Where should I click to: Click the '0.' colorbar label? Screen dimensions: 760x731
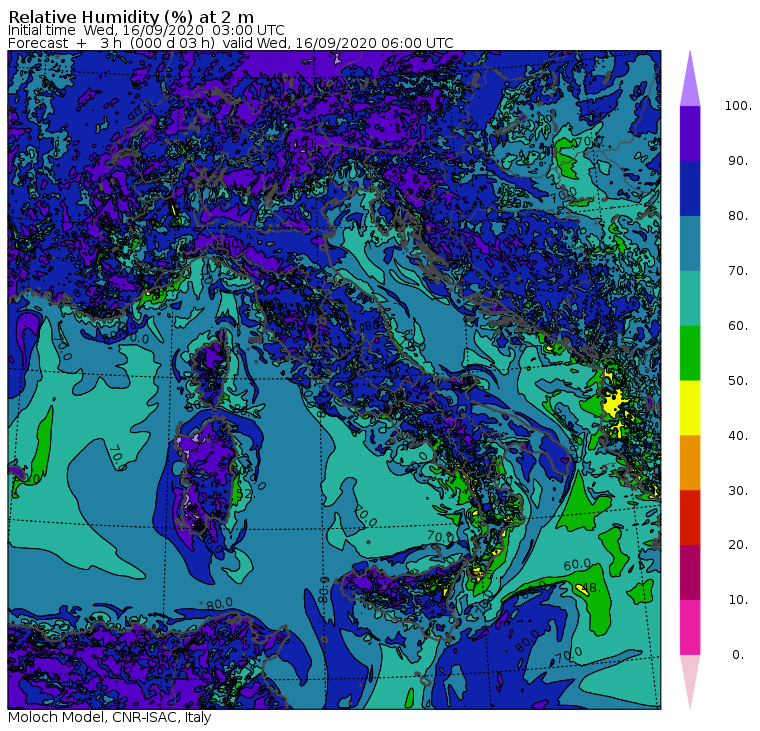738,655
